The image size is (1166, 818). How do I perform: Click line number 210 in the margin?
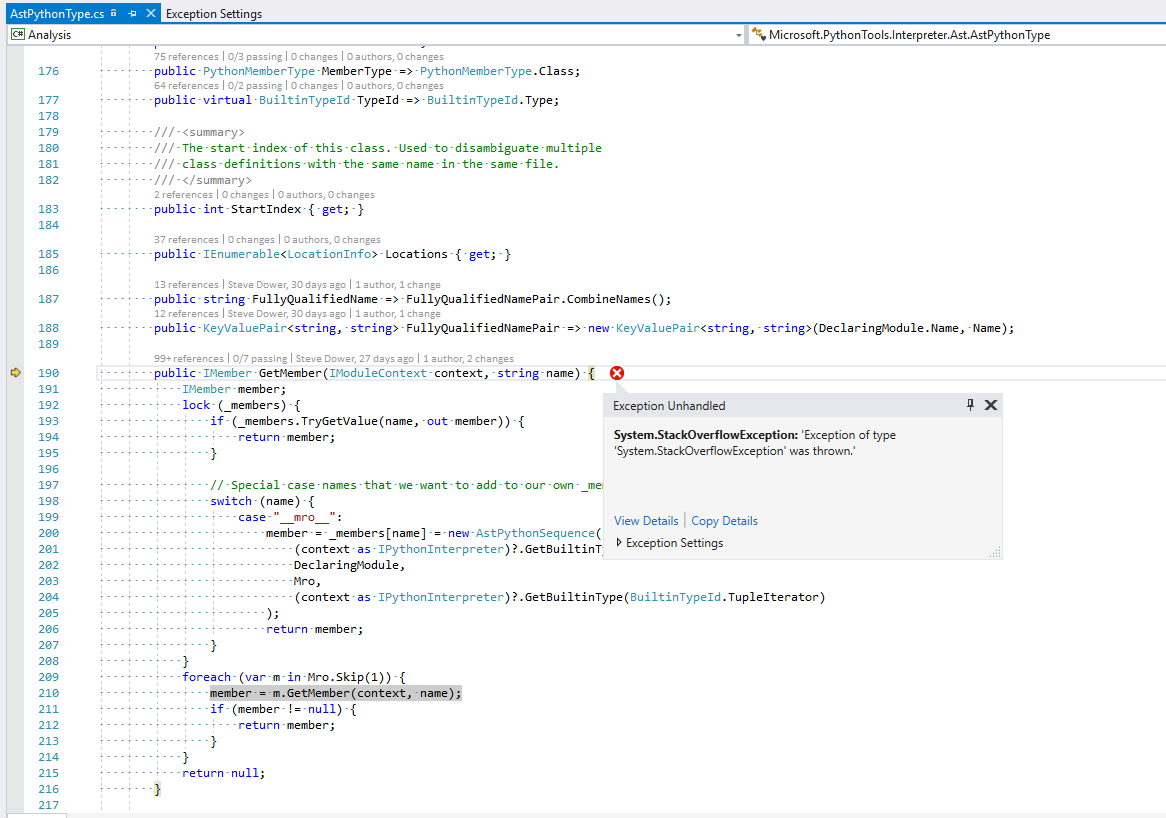48,693
